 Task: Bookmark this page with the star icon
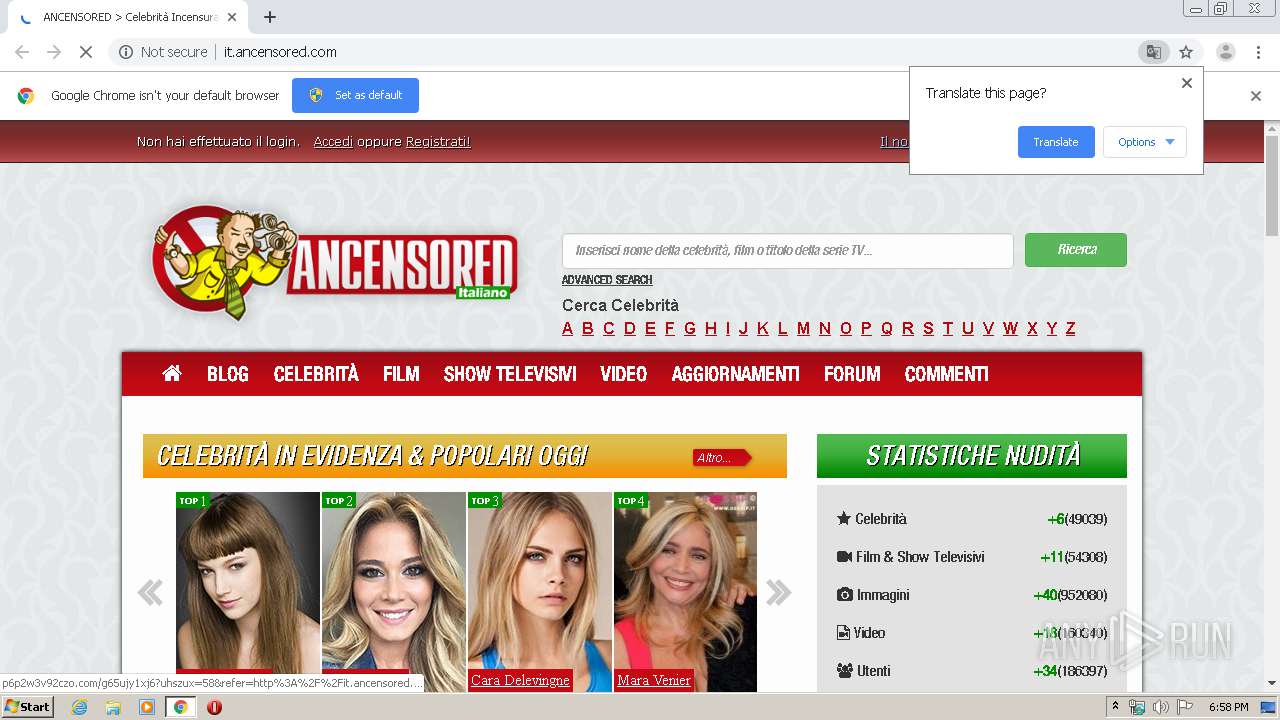point(1186,52)
